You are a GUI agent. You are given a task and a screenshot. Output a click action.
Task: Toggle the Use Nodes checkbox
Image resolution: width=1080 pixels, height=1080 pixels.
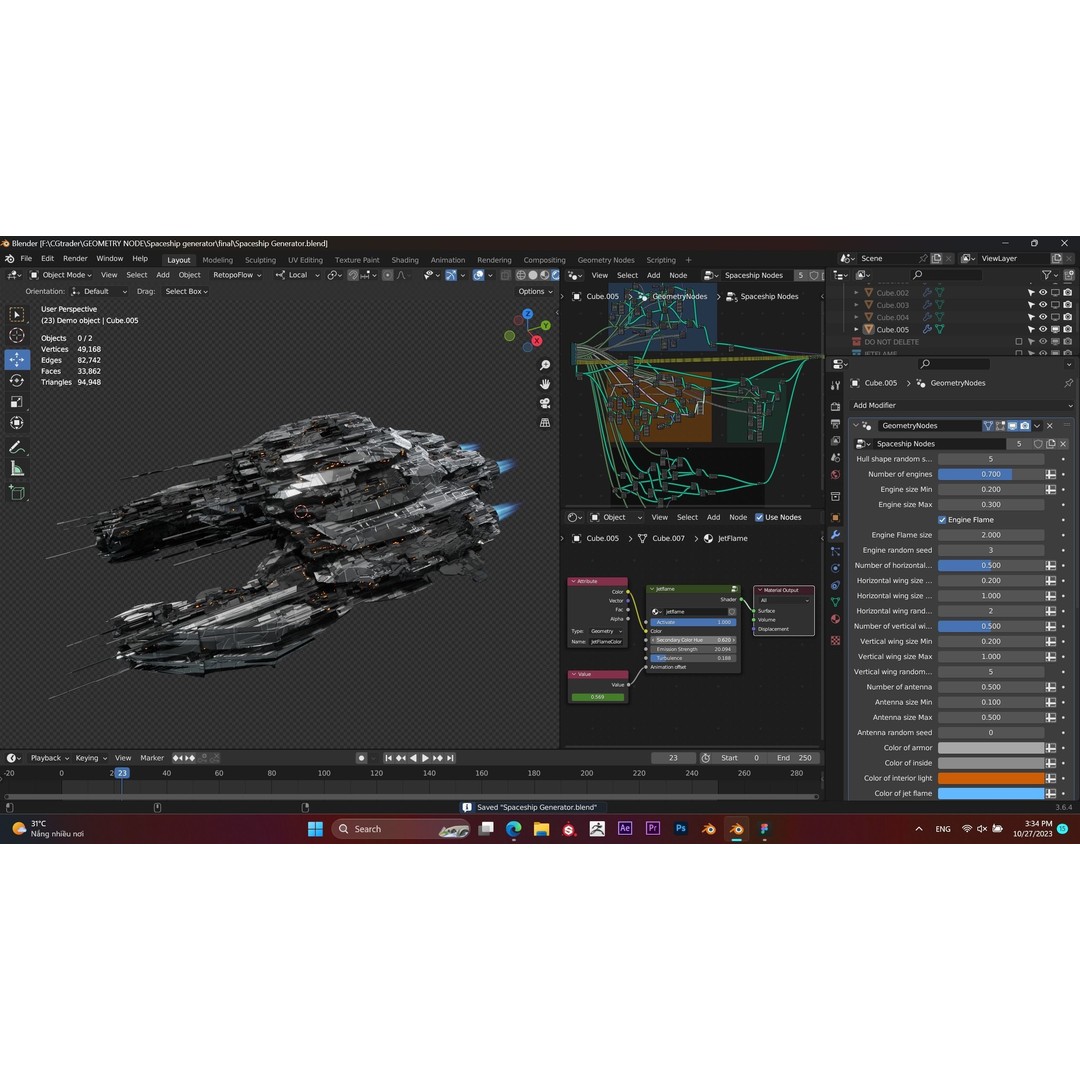click(x=759, y=517)
